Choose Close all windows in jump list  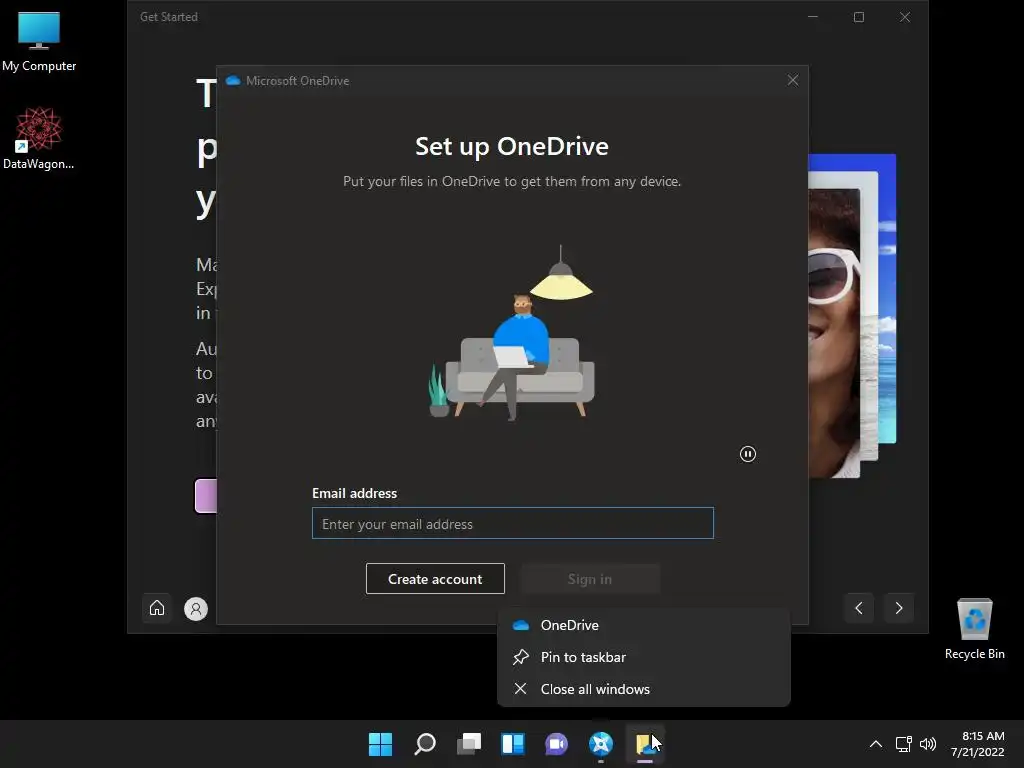[643, 689]
